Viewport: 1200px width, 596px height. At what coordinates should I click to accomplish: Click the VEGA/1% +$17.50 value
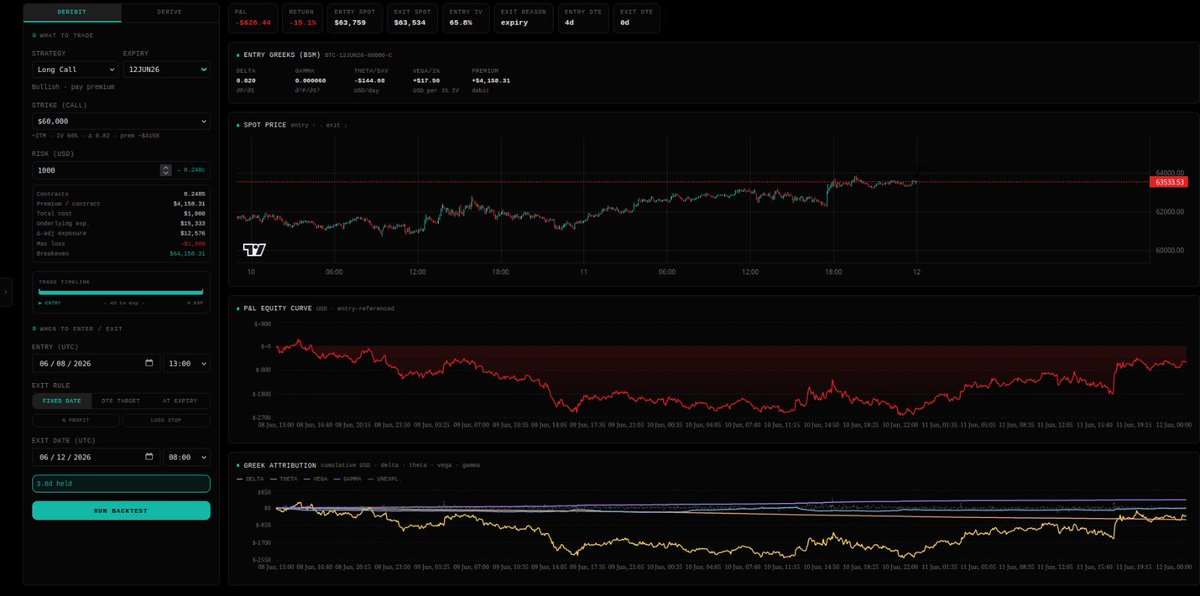coord(426,80)
